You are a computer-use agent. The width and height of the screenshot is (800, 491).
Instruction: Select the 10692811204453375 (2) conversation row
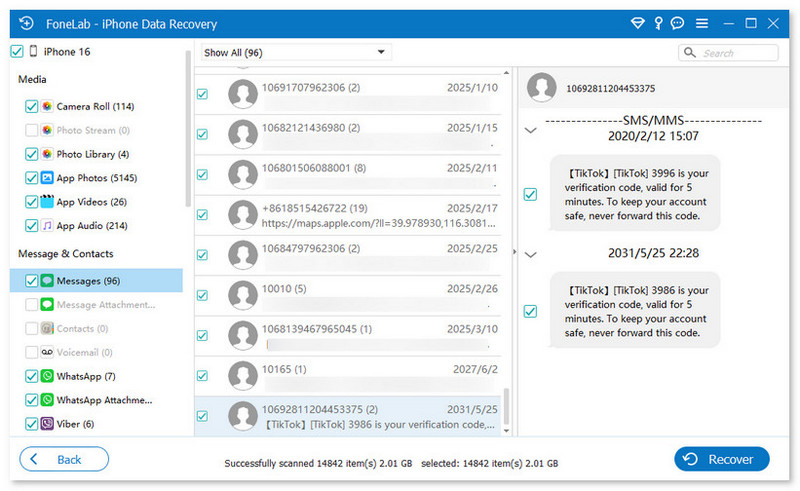[347, 416]
